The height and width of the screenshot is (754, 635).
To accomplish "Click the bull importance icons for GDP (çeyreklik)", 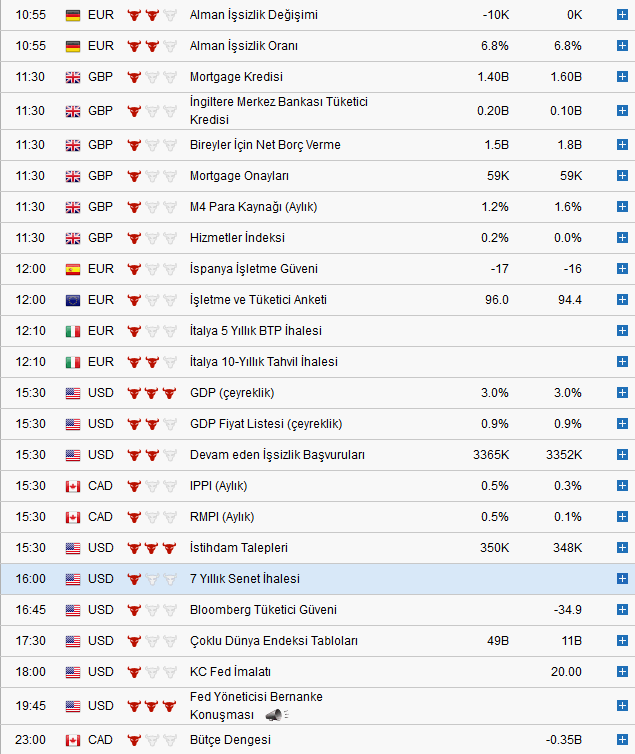I will tap(151, 393).
